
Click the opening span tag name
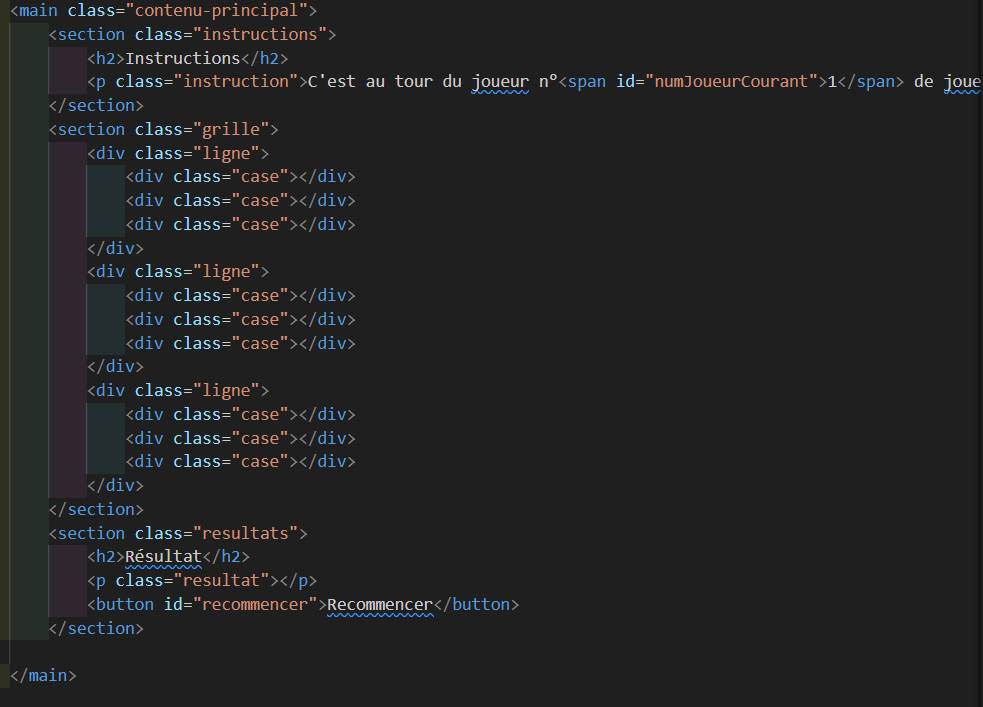(587, 82)
